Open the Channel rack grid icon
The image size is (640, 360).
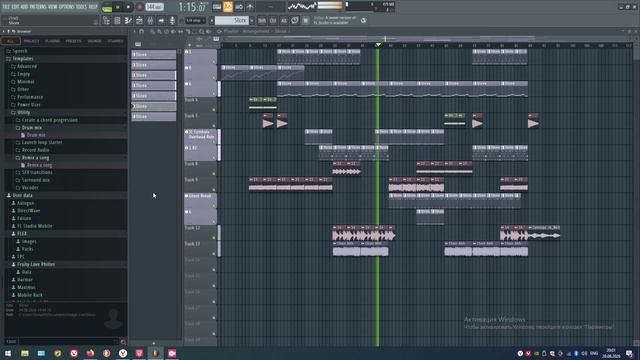tap(117, 20)
